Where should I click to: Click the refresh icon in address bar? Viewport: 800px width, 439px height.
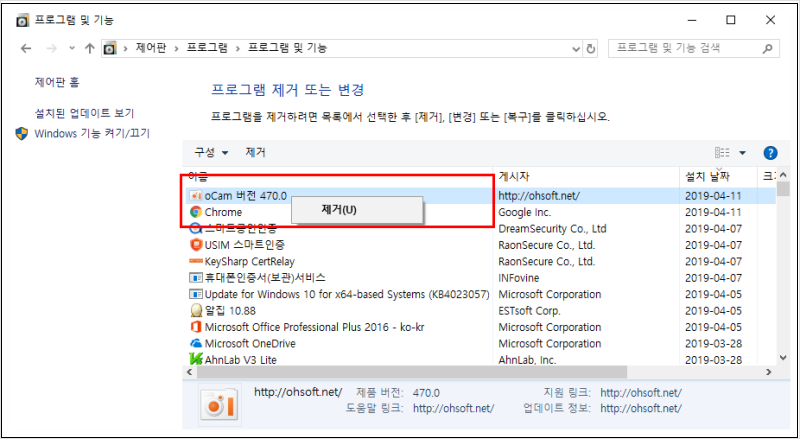click(x=591, y=49)
